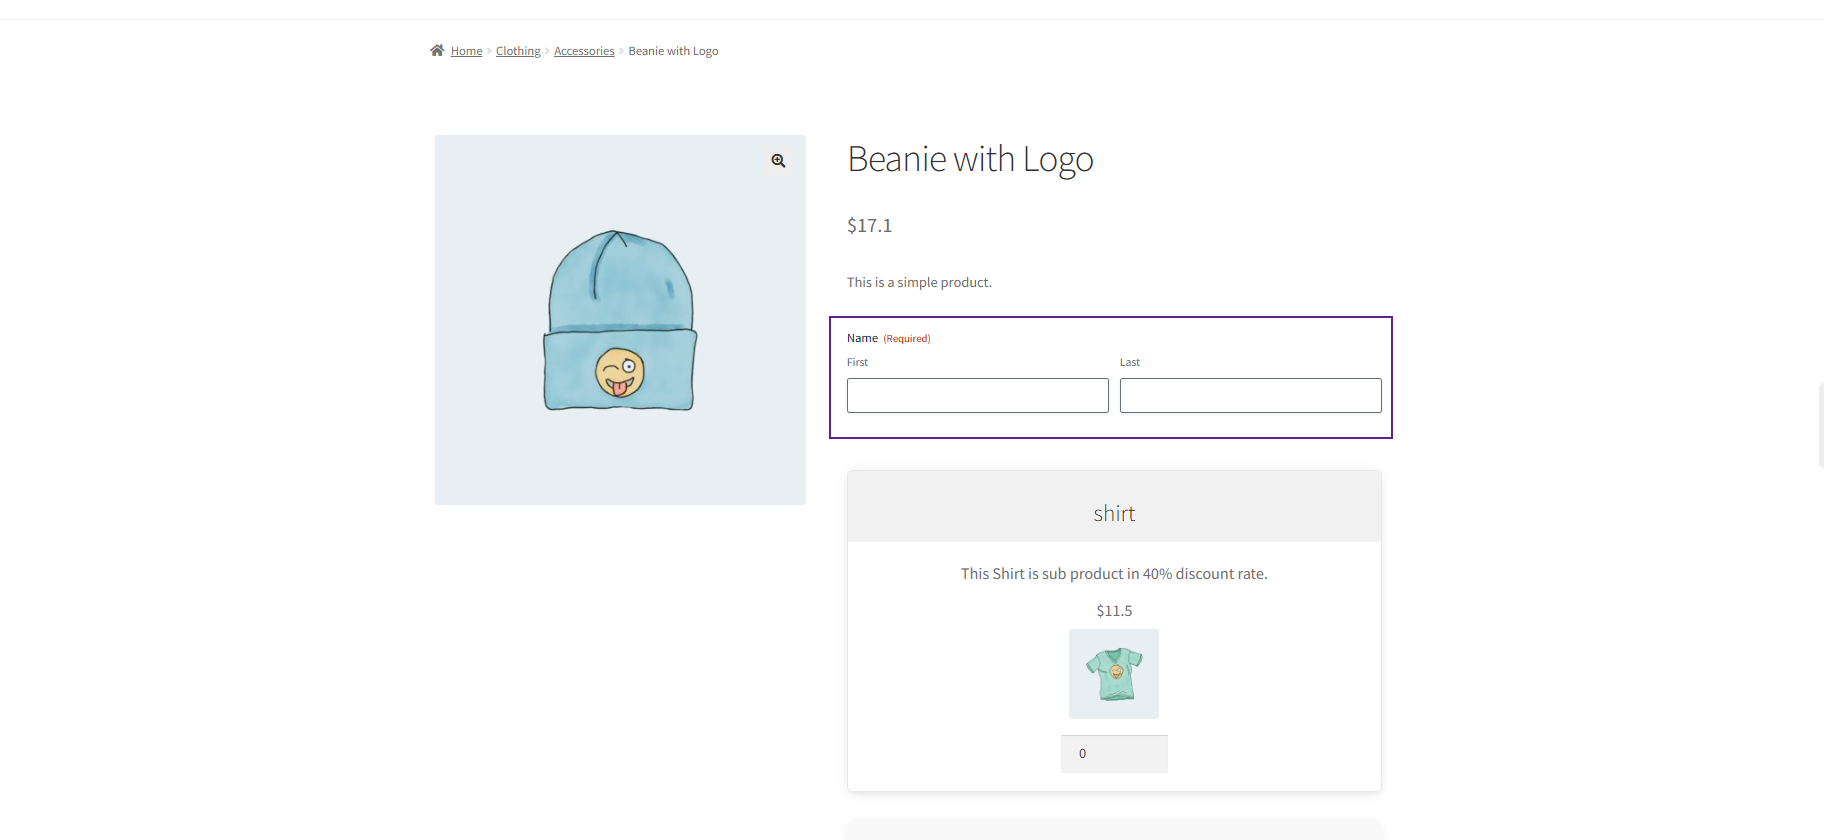Focus the Last name input field
1824x840 pixels.
click(1250, 395)
